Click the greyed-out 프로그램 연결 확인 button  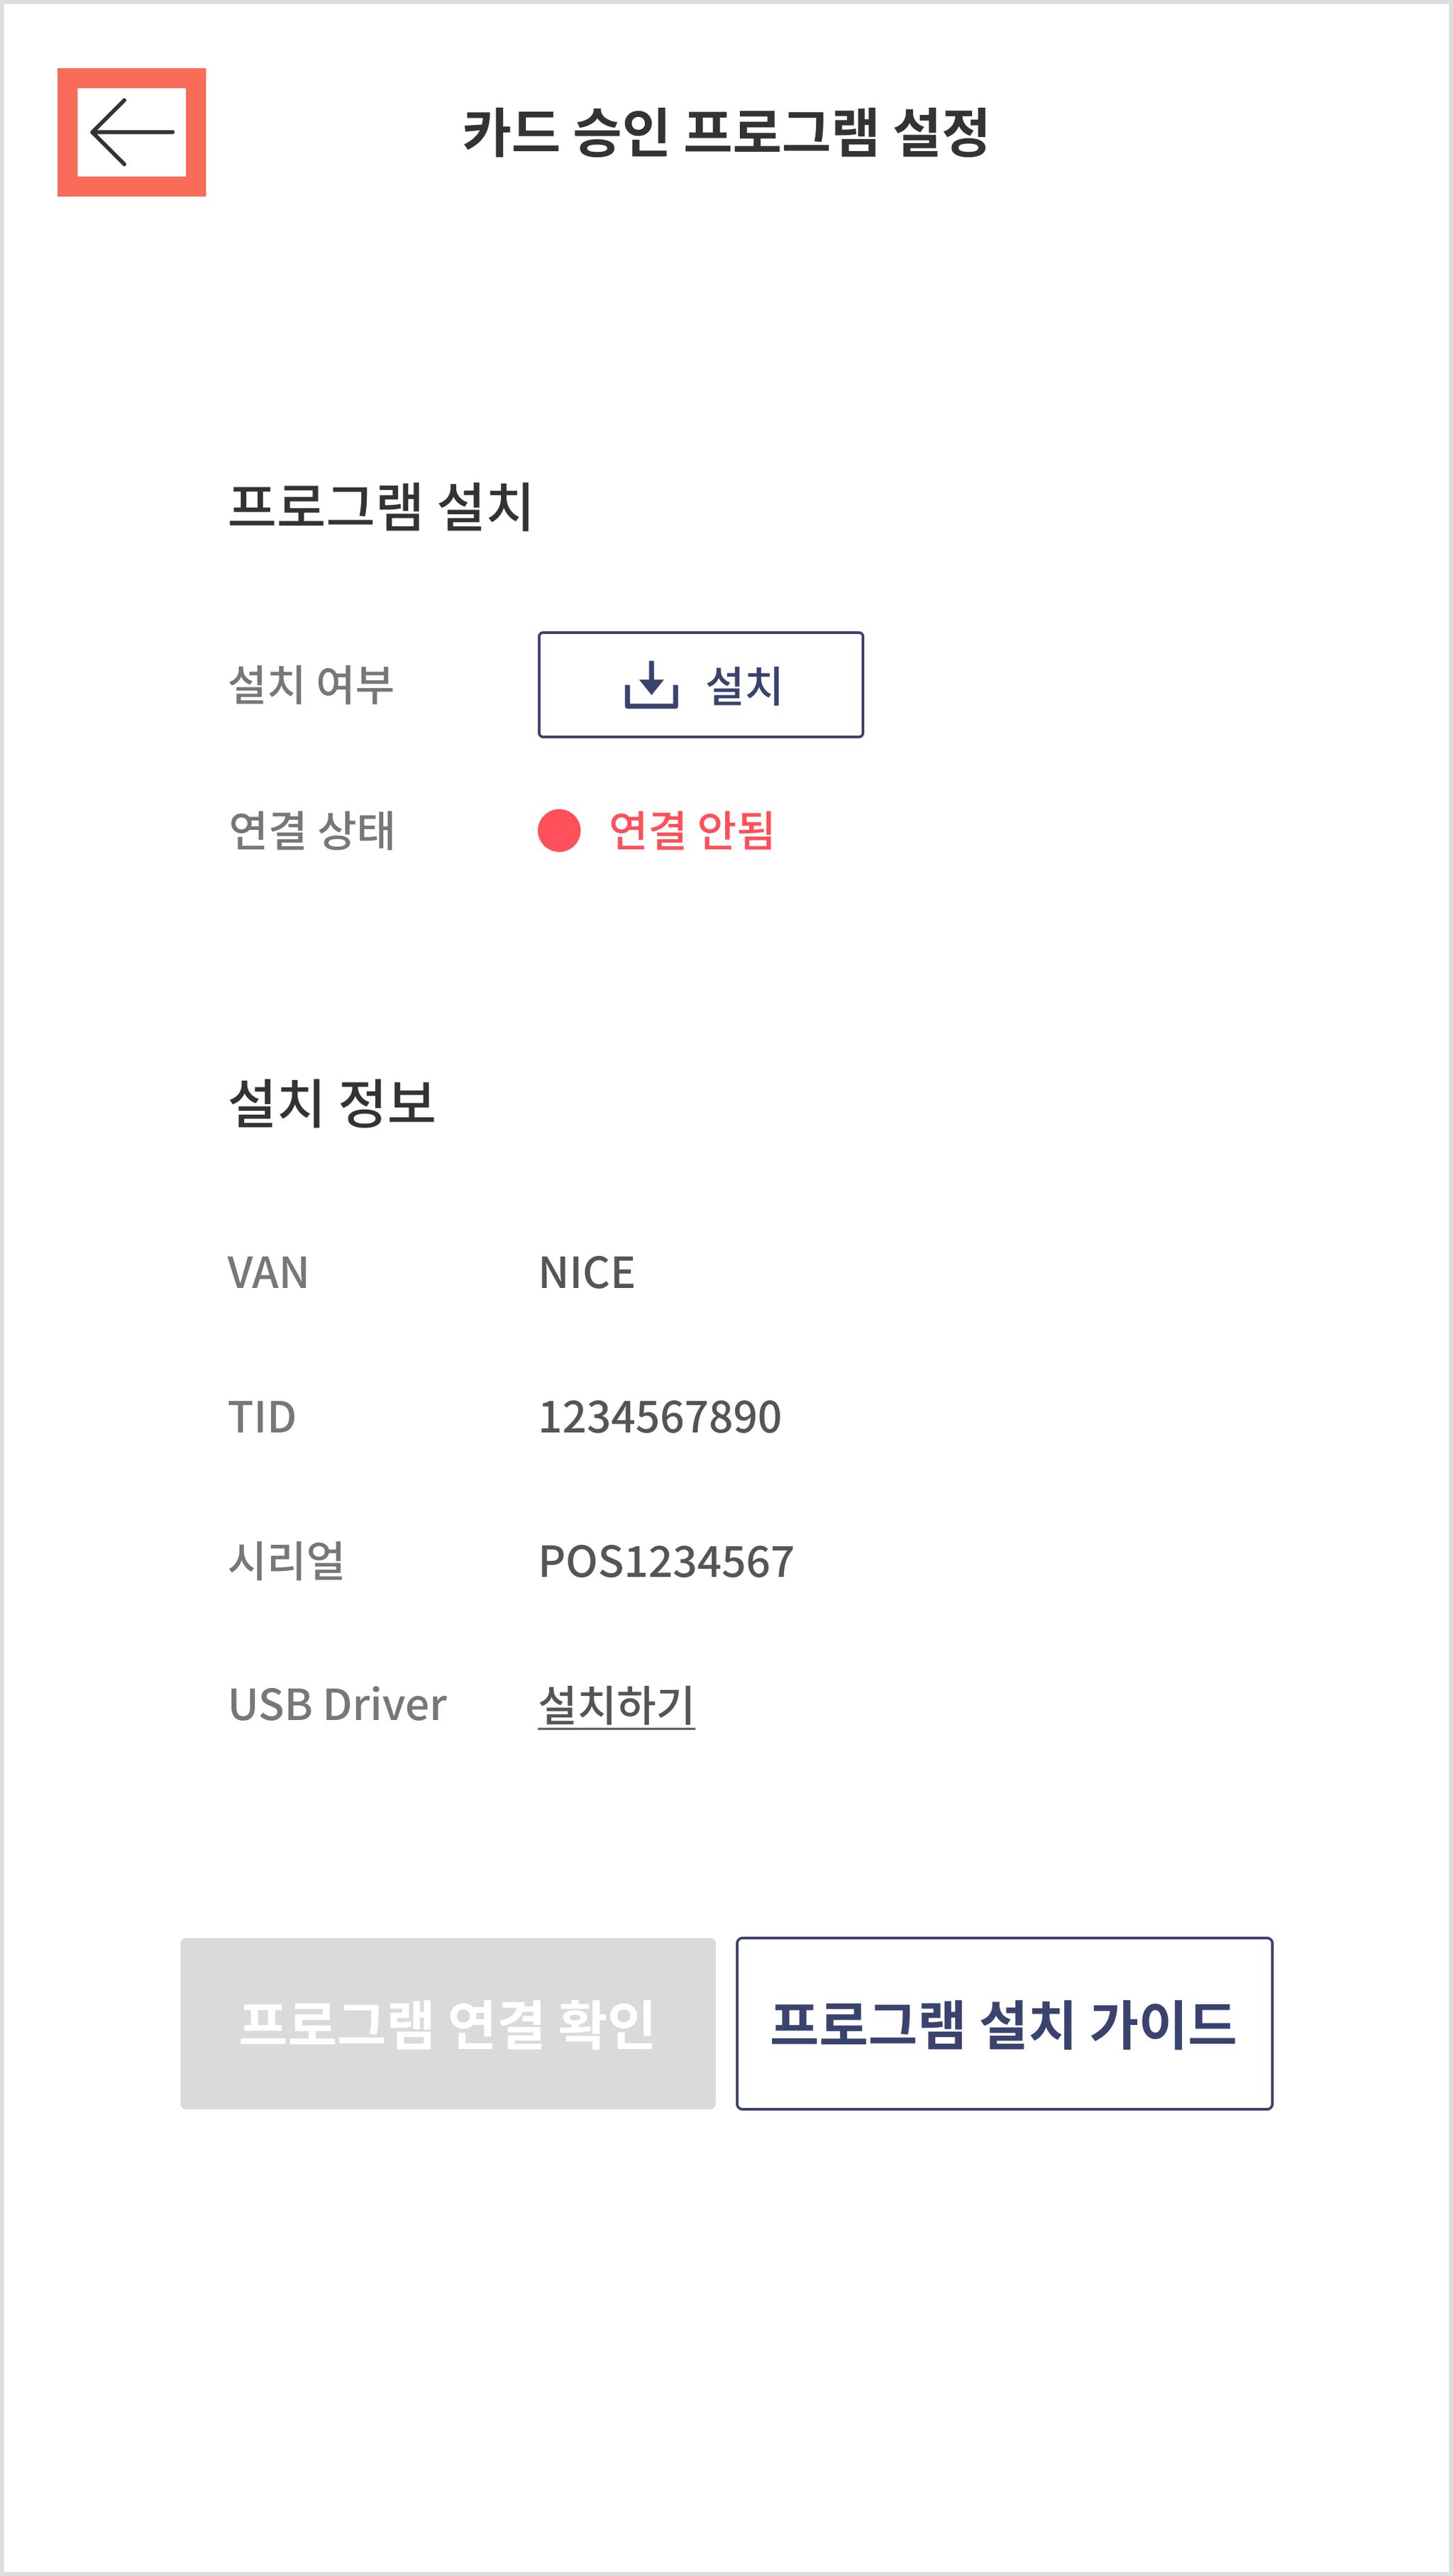point(448,2024)
